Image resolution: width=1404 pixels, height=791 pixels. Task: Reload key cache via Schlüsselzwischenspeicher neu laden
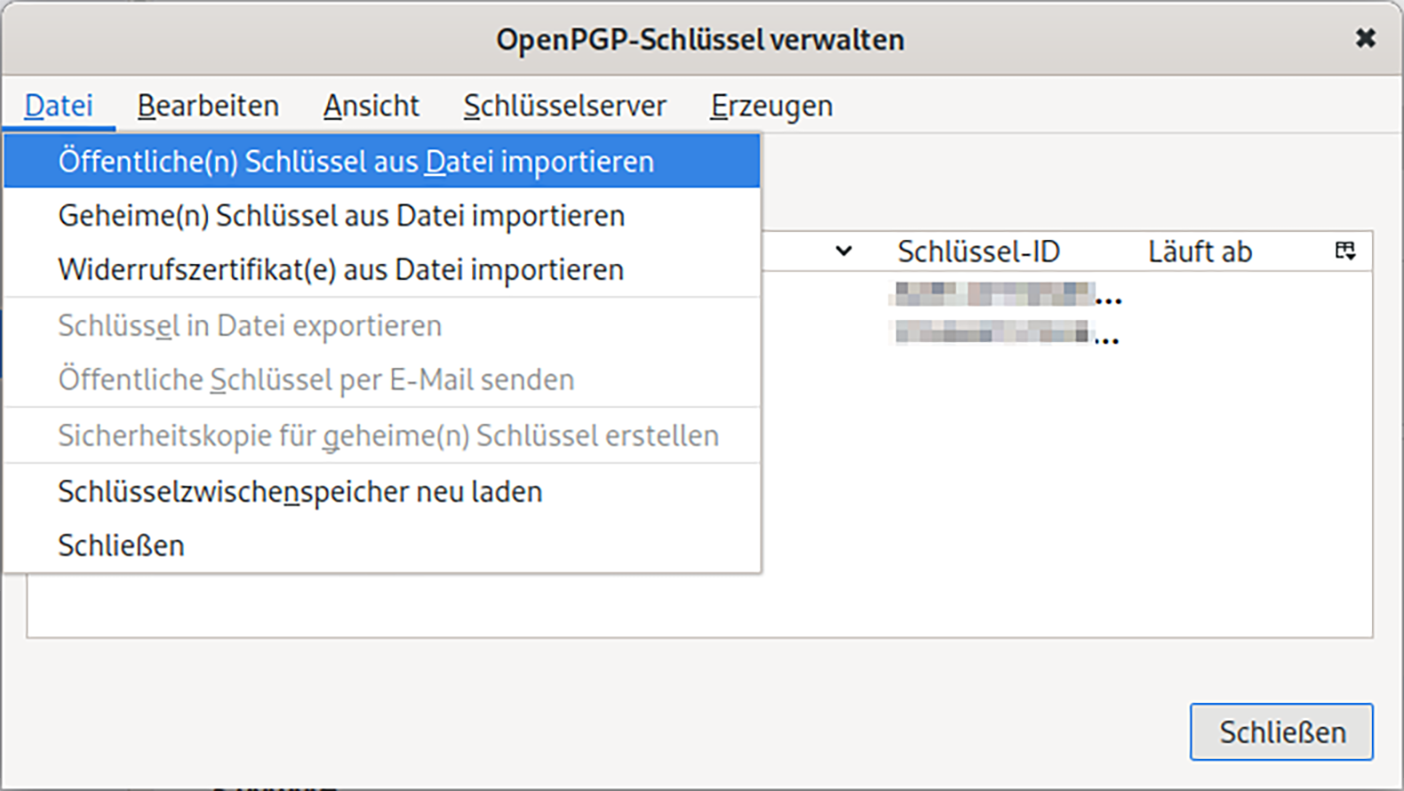click(x=300, y=492)
